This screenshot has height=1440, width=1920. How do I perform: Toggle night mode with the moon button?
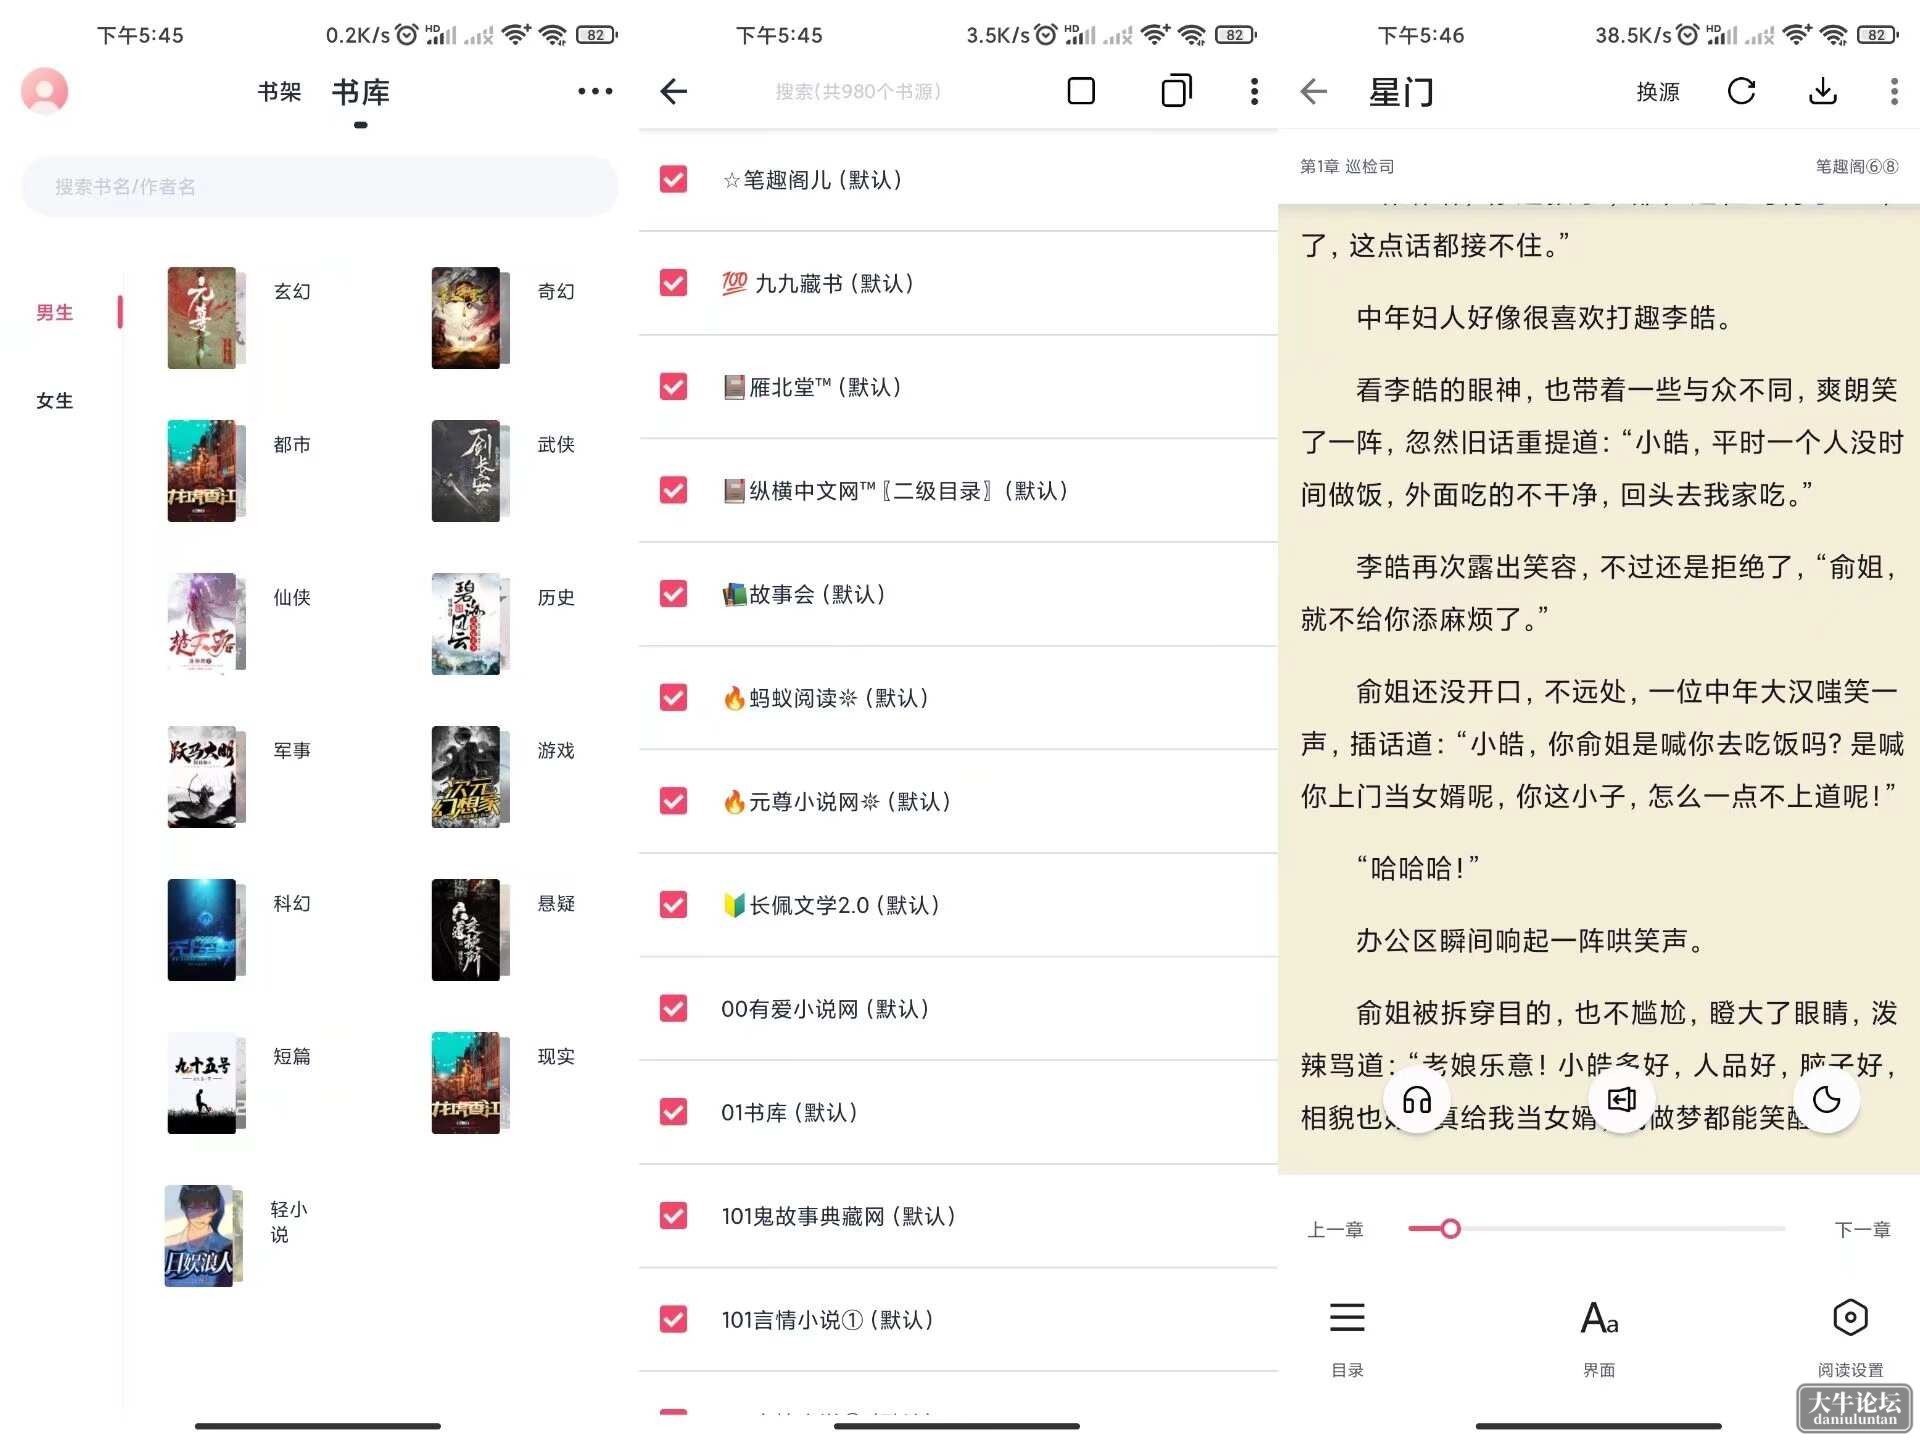(x=1826, y=1100)
